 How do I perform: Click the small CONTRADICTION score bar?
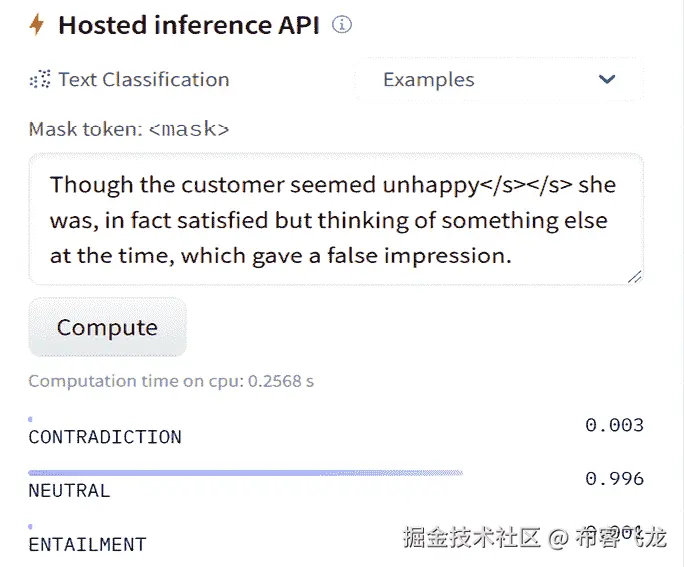[31, 418]
